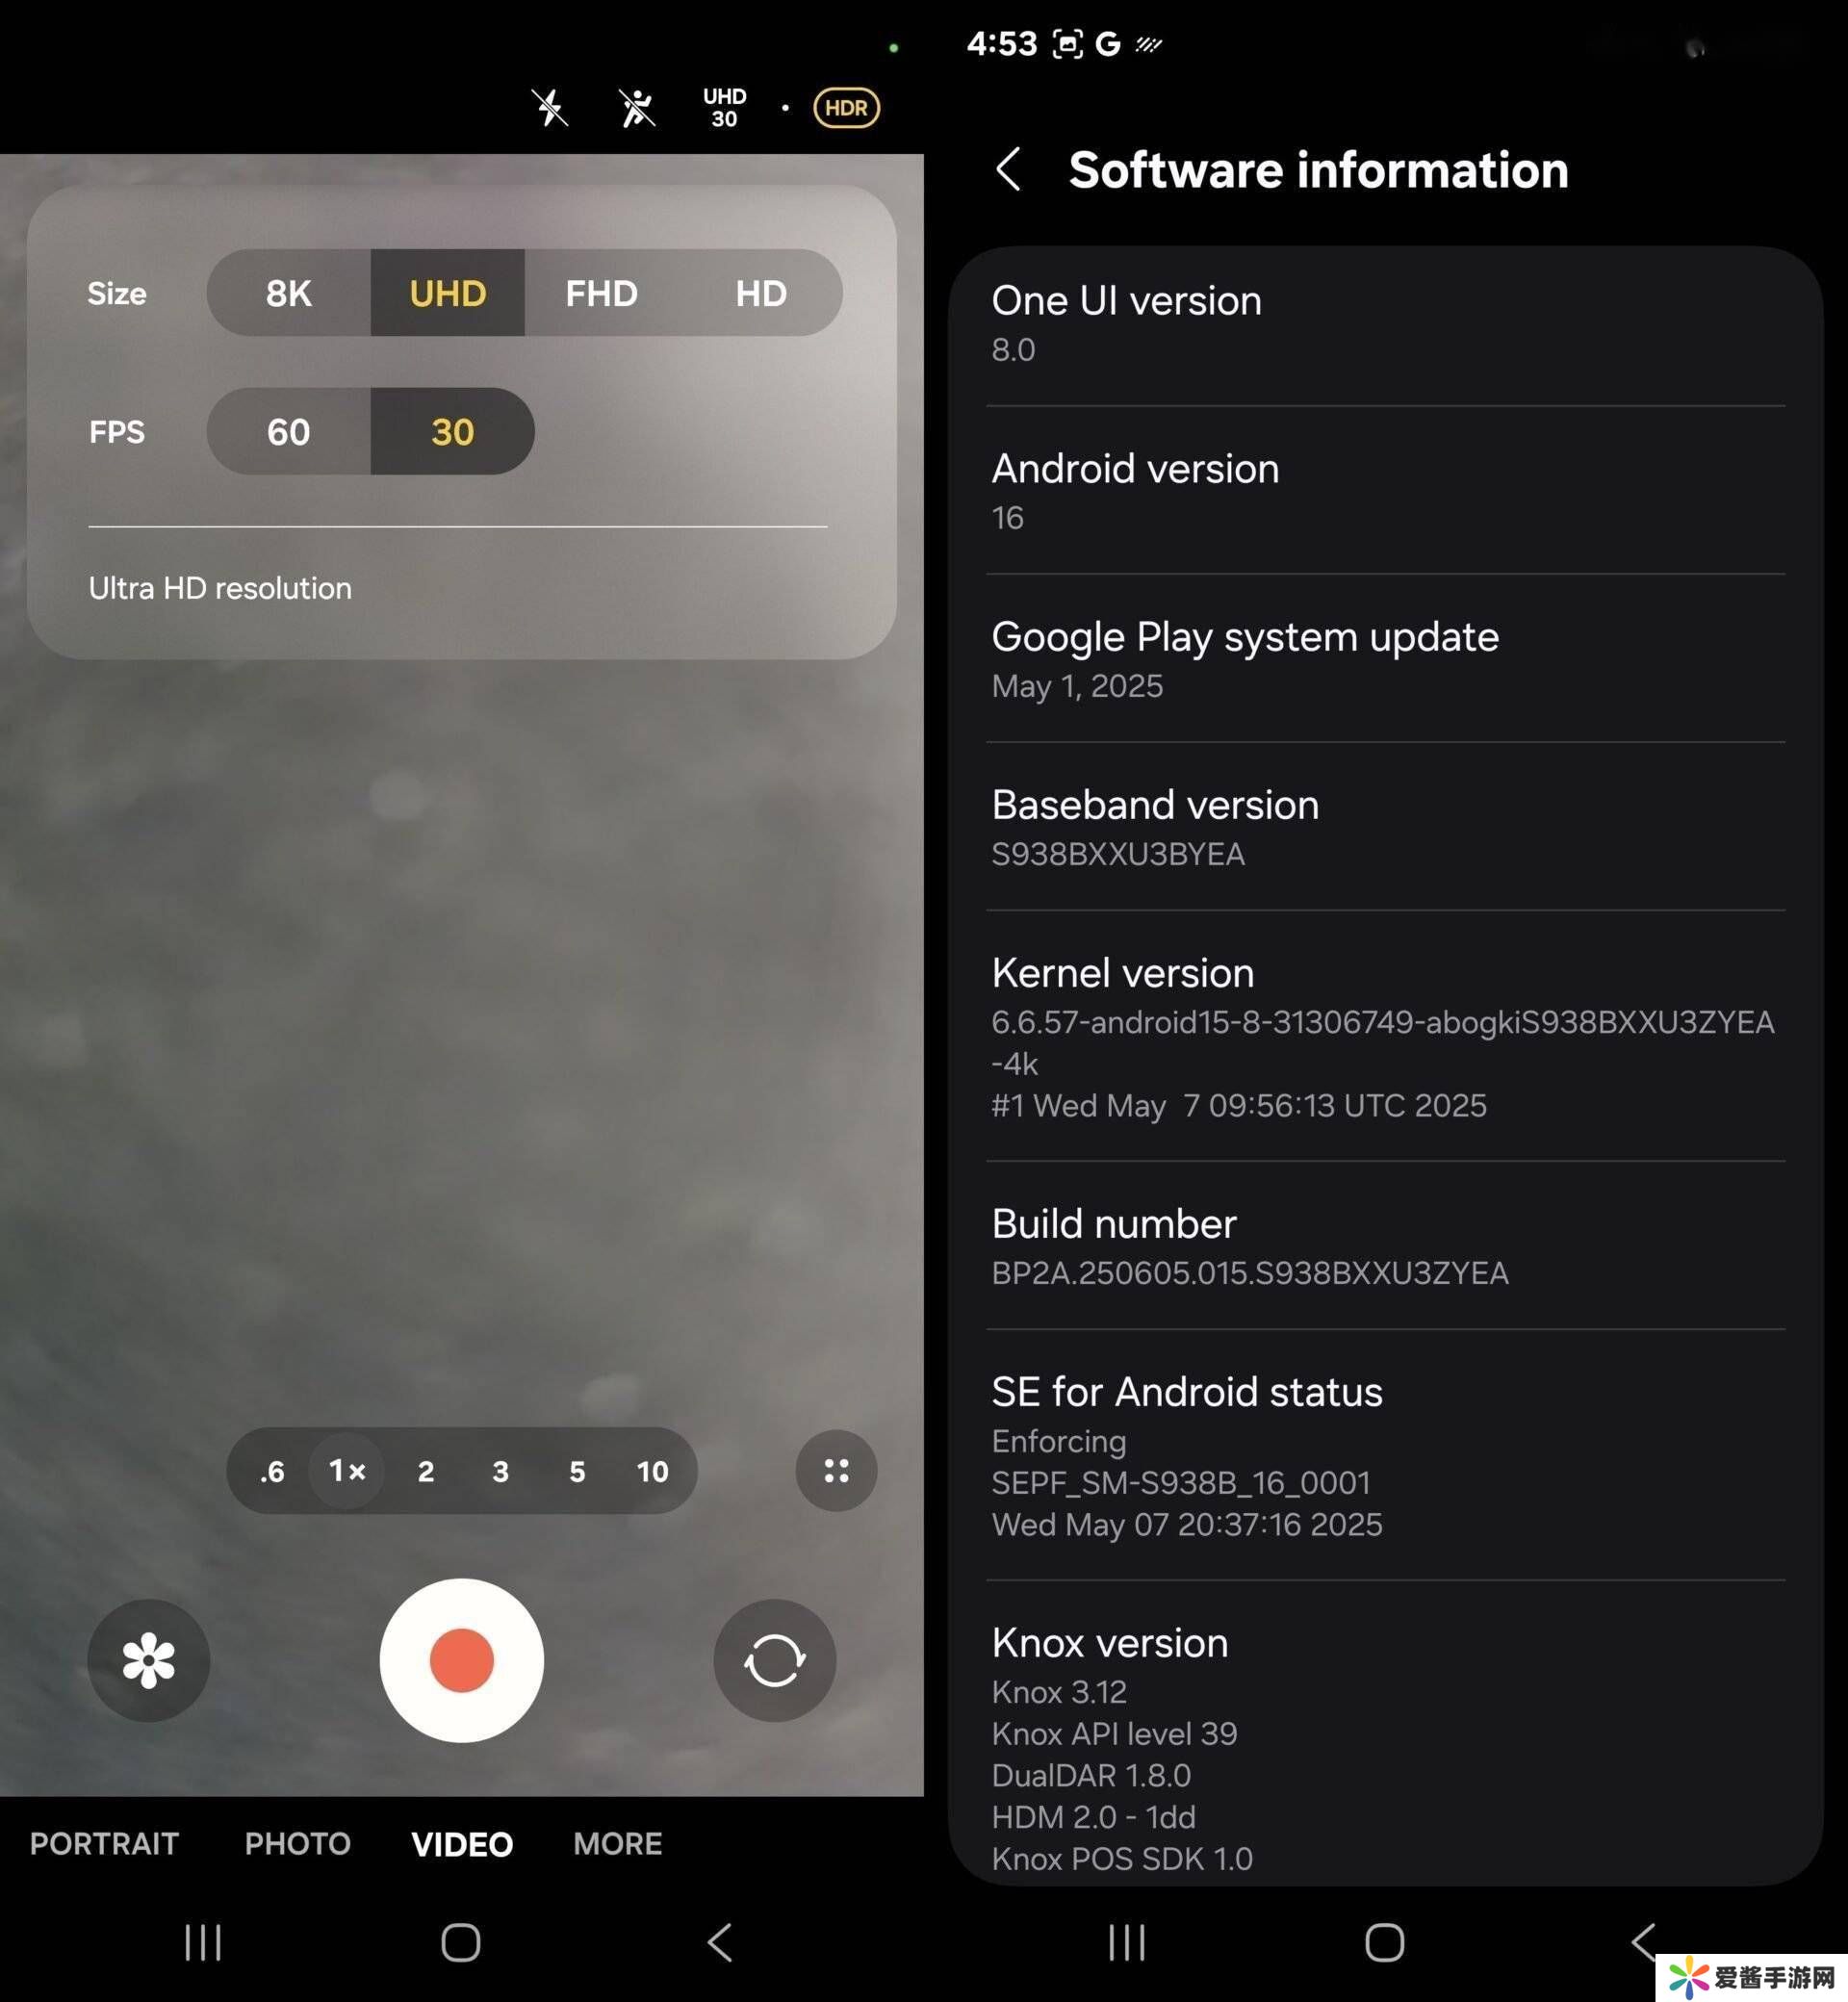Viewport: 1848px width, 2002px height.
Task: Open the MORE camera modes tab
Action: [x=617, y=1843]
